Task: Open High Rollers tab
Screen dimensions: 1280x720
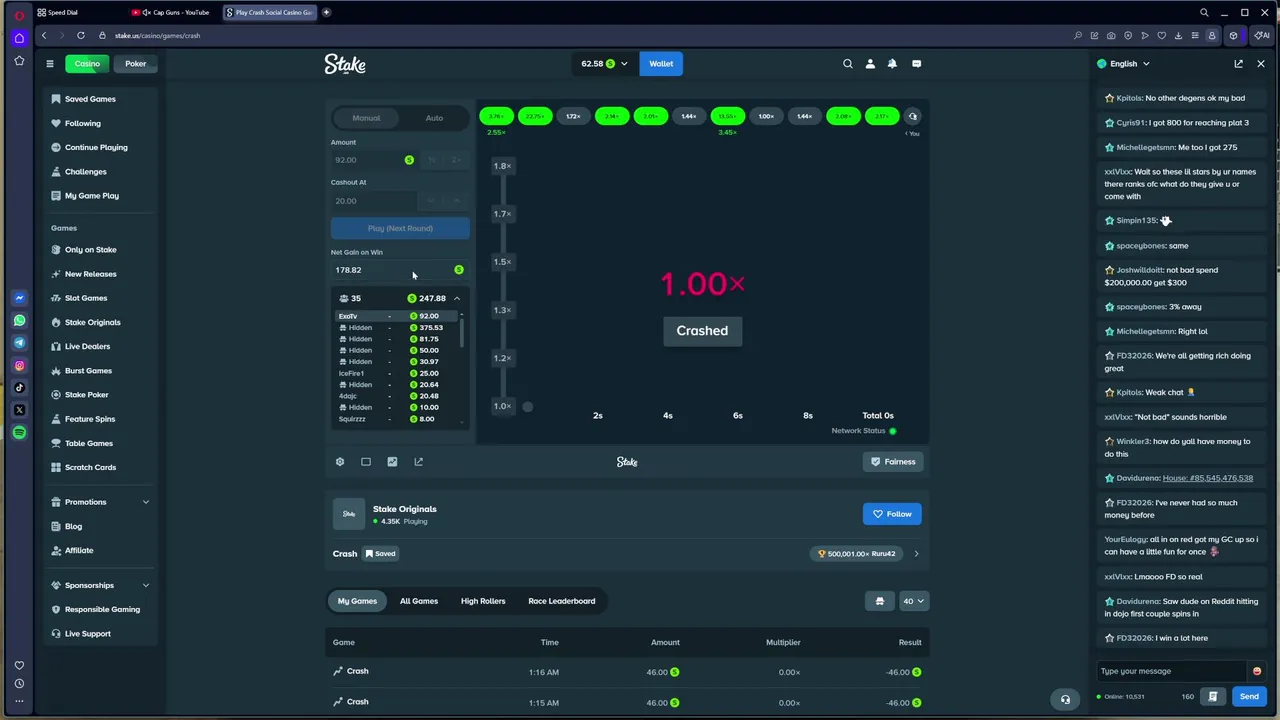Action: click(x=483, y=601)
